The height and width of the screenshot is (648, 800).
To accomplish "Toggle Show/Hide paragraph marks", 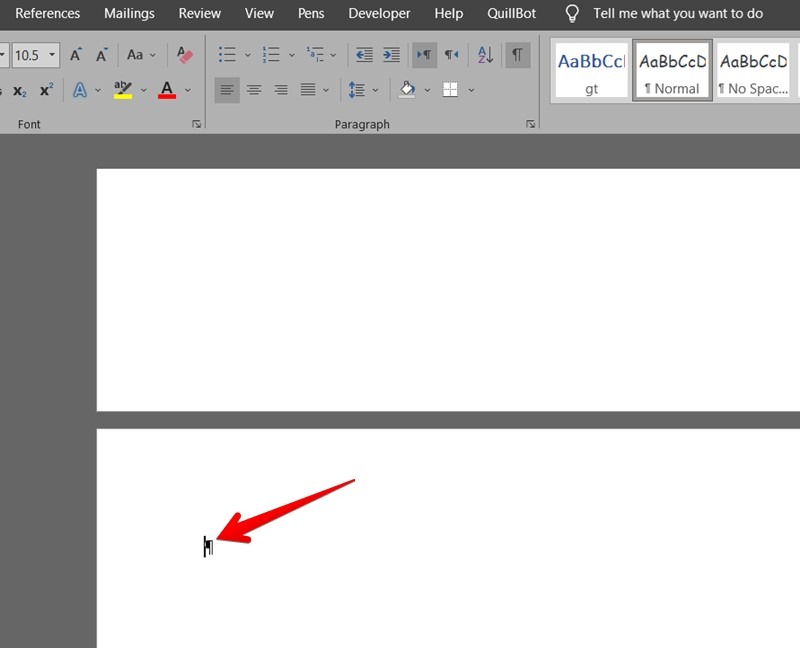I will (x=517, y=55).
